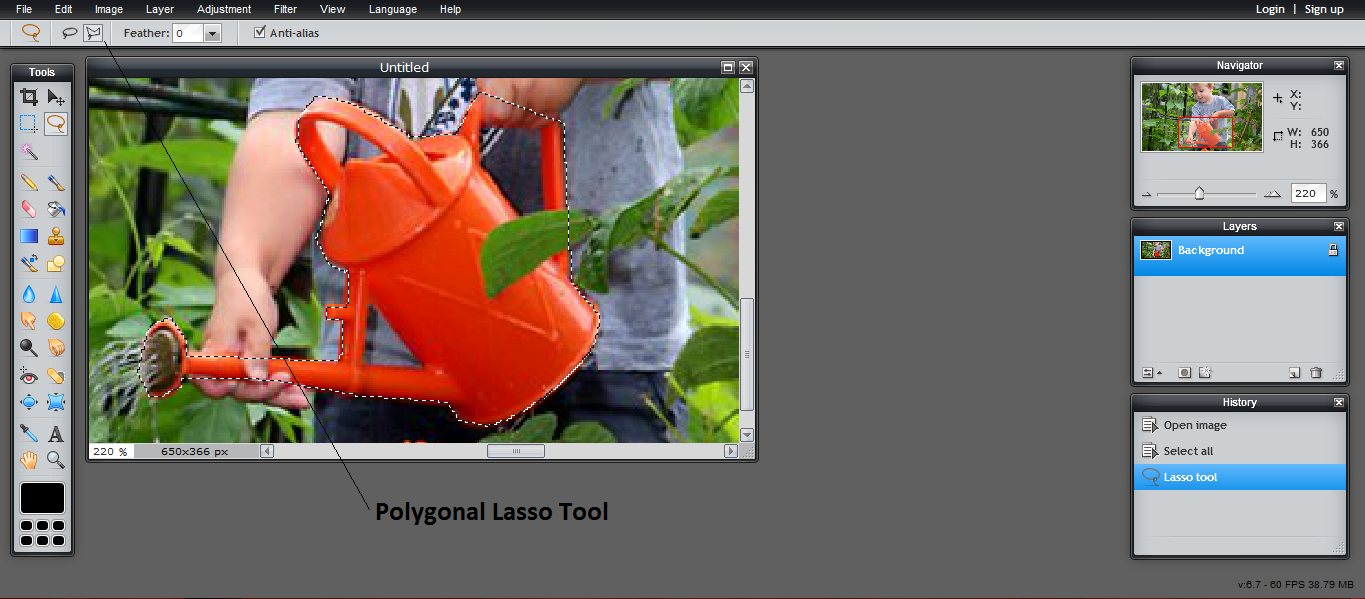This screenshot has height=599, width=1365.
Task: Switch to the Polygonal Lasso mode toggle
Action: tap(93, 31)
